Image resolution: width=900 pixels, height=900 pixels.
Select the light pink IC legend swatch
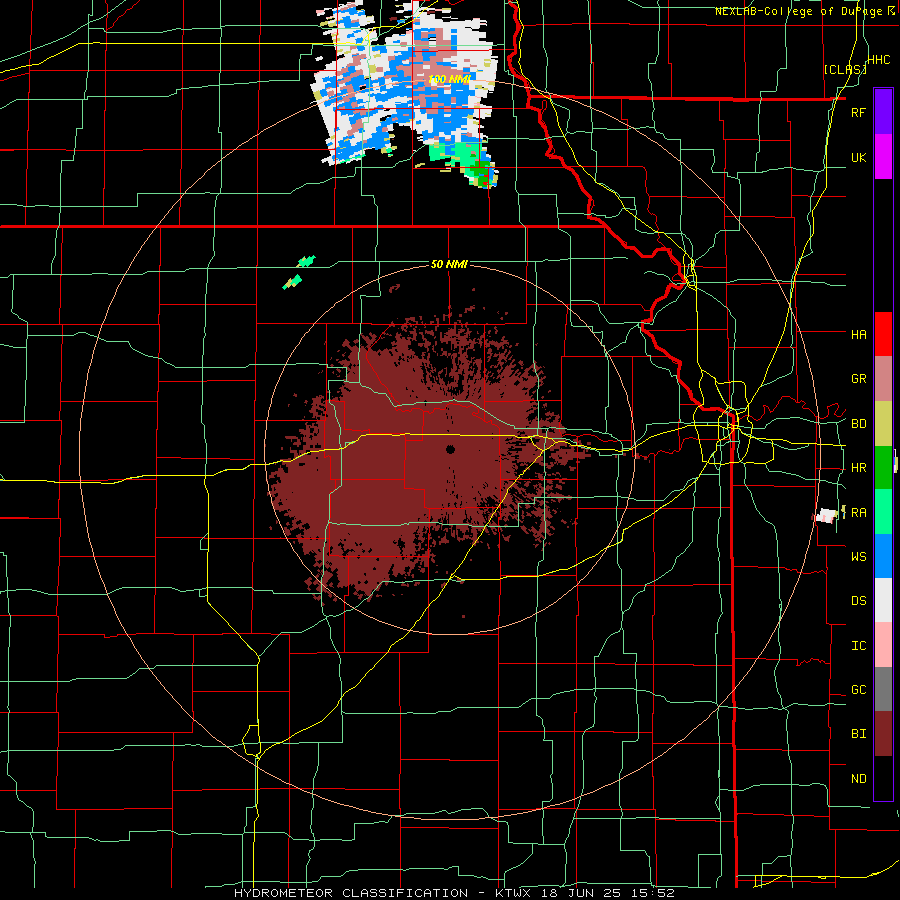(883, 645)
